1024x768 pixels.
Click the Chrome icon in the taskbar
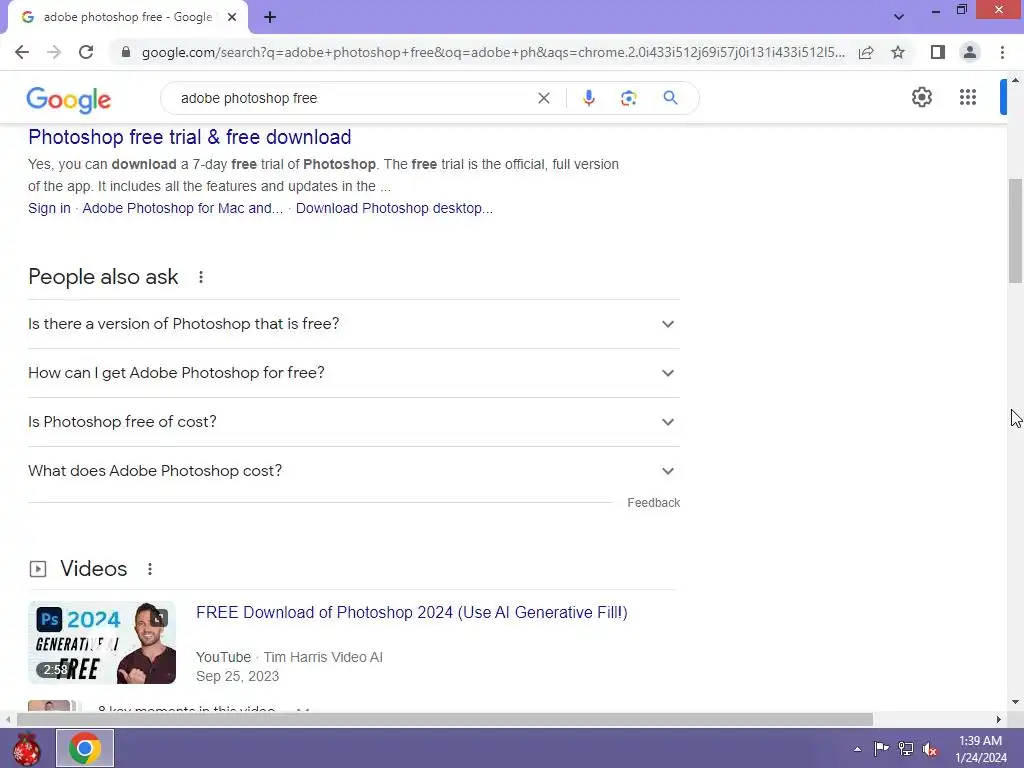84,748
